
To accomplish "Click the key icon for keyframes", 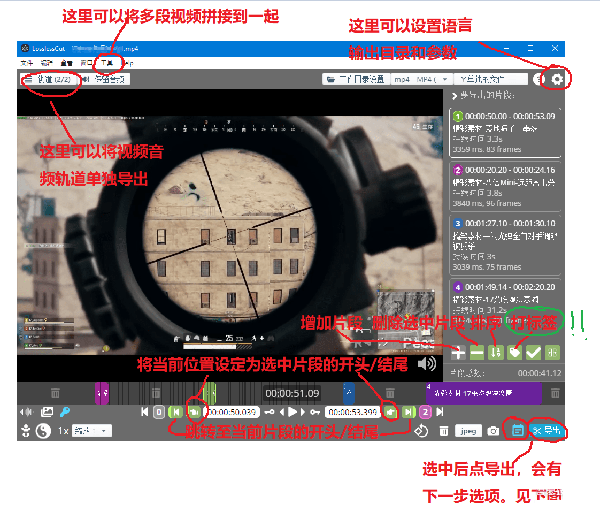I will click(x=64, y=411).
